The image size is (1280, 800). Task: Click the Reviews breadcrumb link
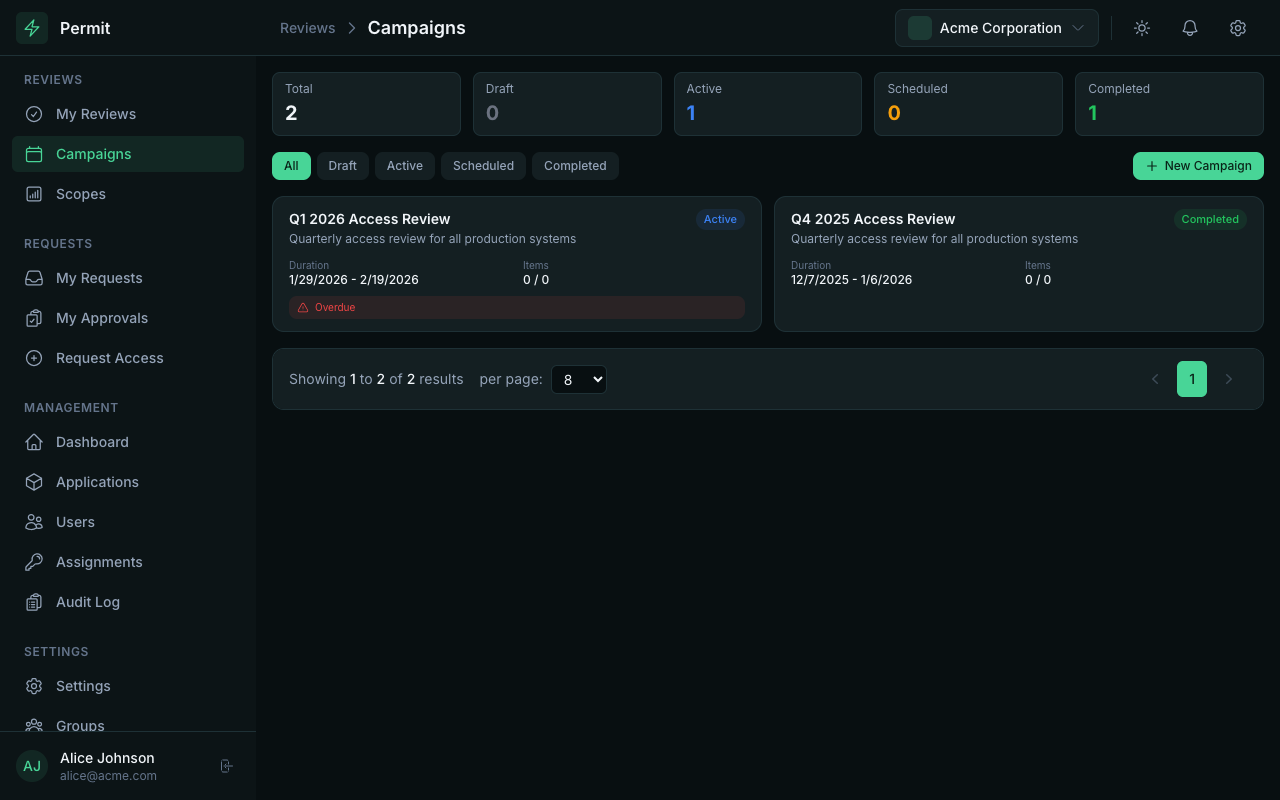coord(307,28)
